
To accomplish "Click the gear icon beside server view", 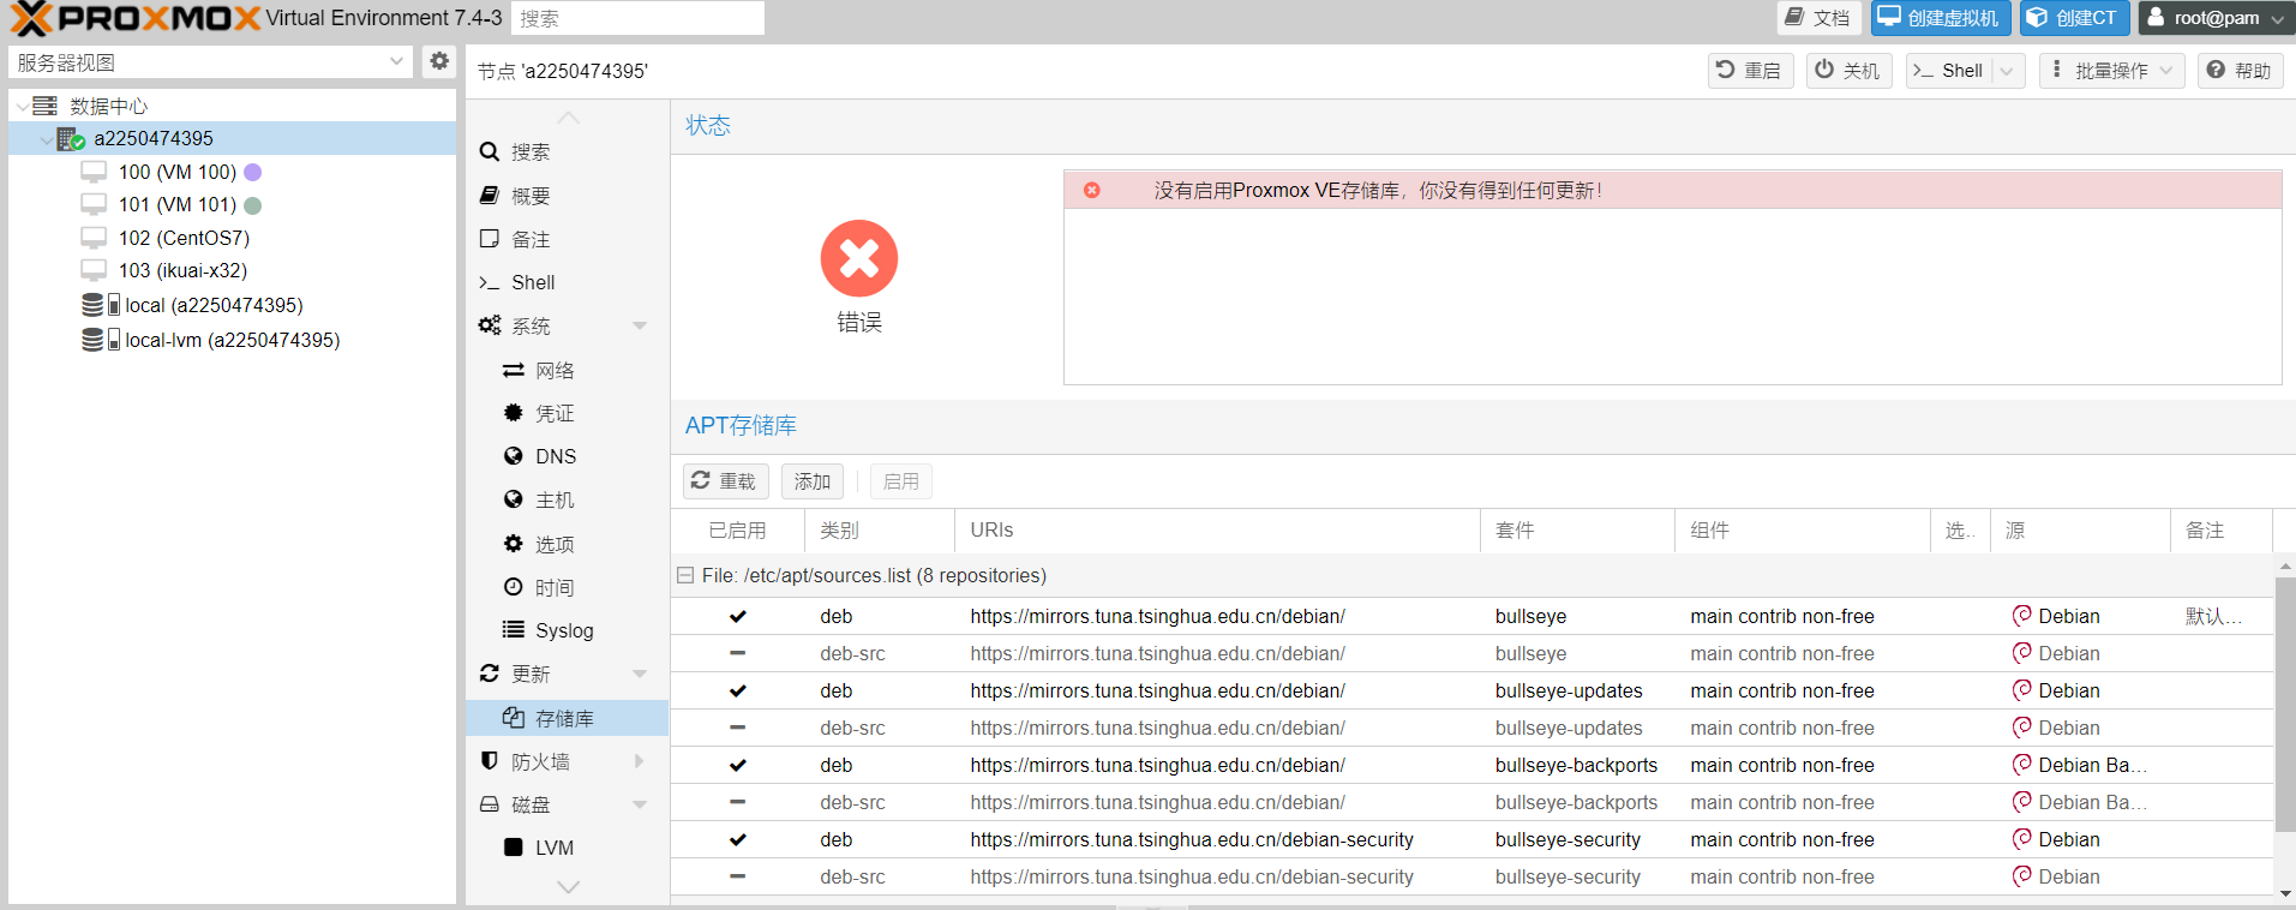I will click(439, 62).
